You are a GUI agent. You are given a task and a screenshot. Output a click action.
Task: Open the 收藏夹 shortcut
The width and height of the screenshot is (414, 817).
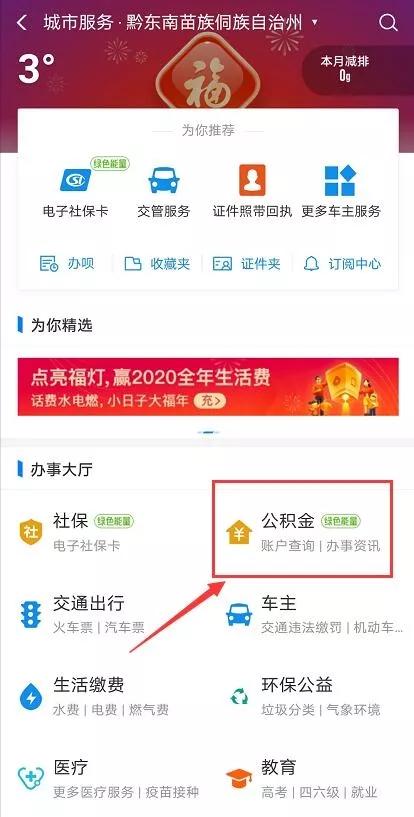(x=157, y=264)
